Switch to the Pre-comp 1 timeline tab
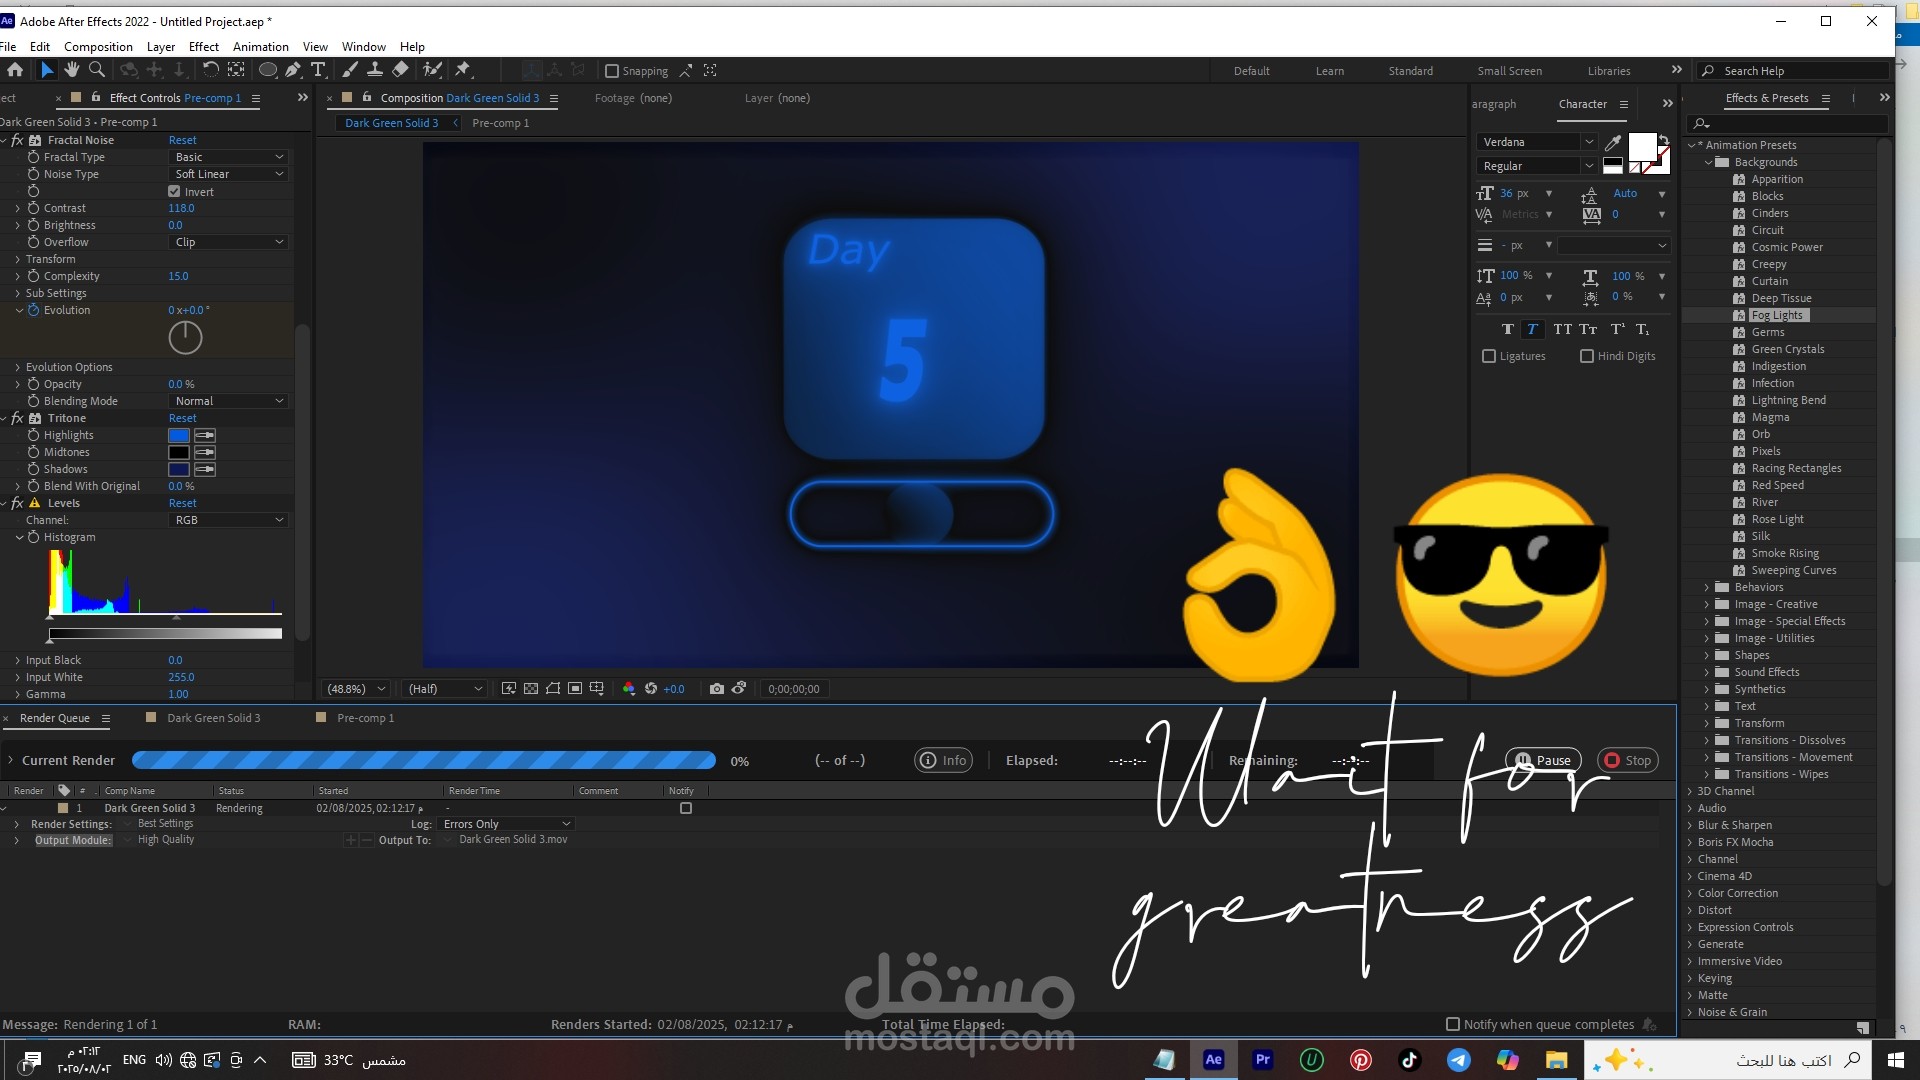Viewport: 1920px width, 1080px height. click(366, 718)
